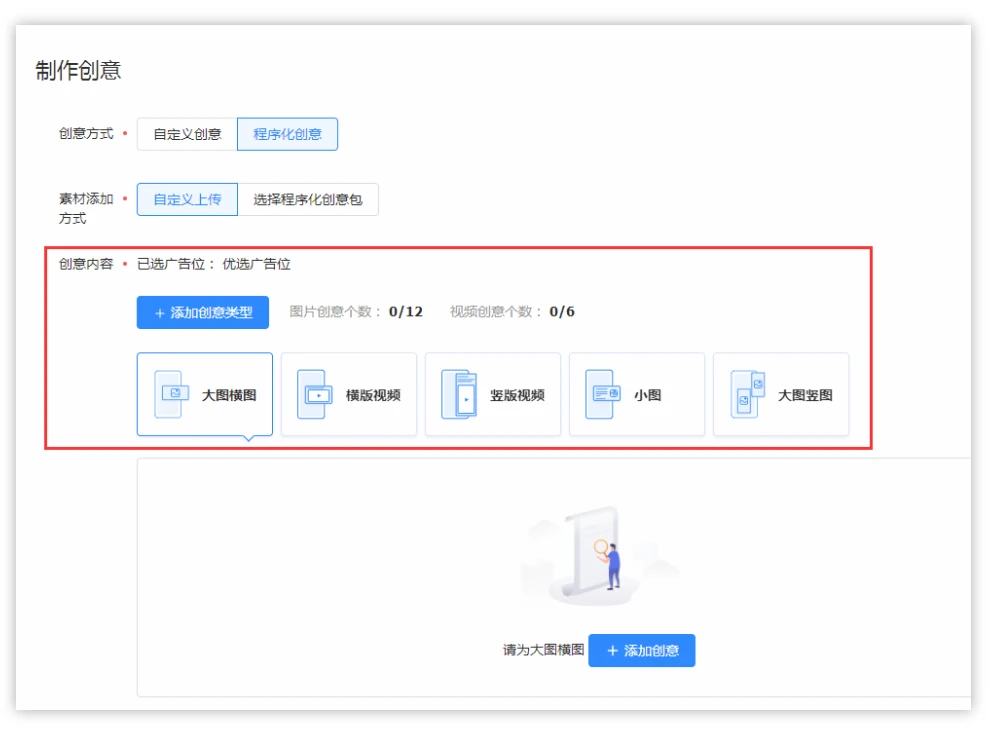This screenshot has width=1003, height=743.
Task: Click the 优选广告位 selected placement text
Action: coord(256,264)
